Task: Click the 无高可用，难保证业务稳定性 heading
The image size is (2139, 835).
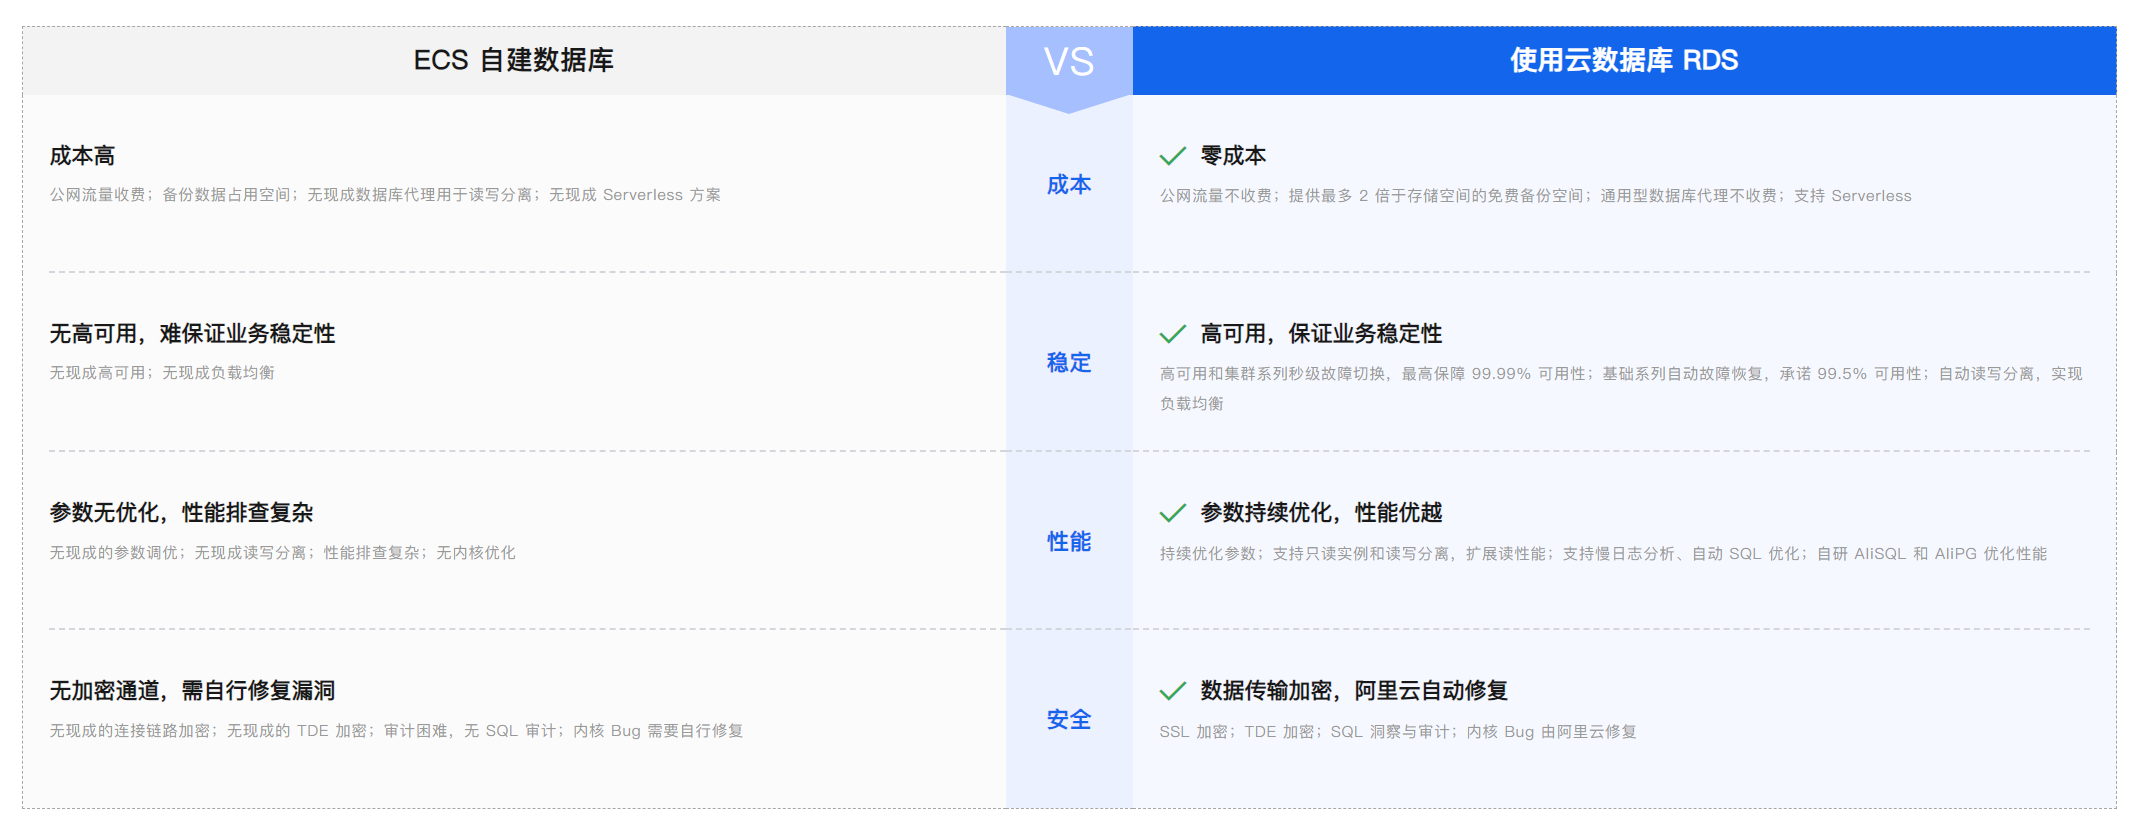Action: pyautogui.click(x=193, y=334)
